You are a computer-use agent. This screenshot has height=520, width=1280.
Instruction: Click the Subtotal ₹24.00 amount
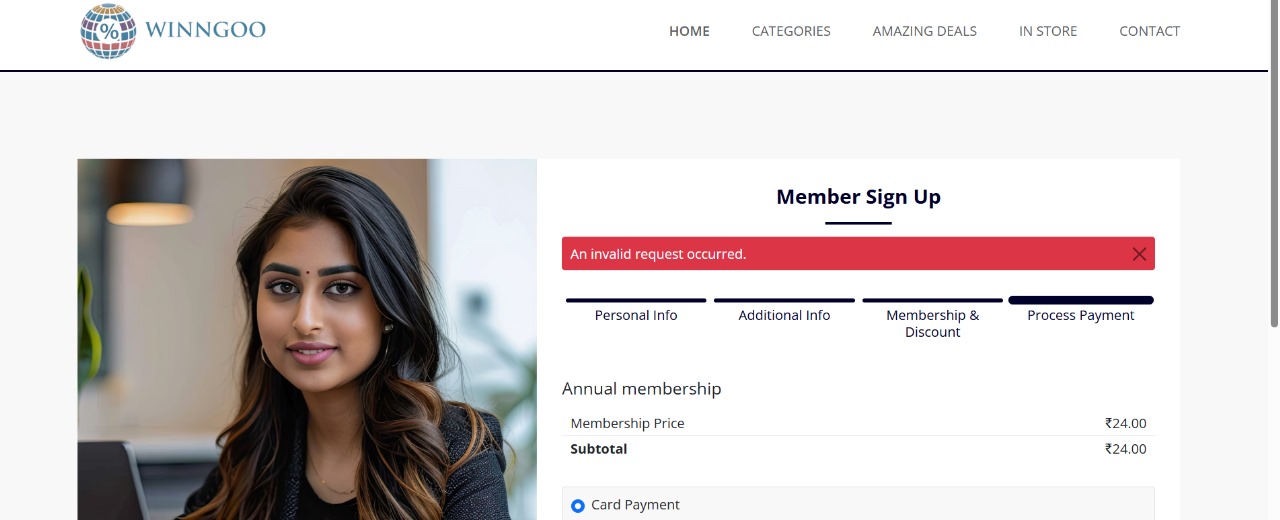pos(1125,449)
